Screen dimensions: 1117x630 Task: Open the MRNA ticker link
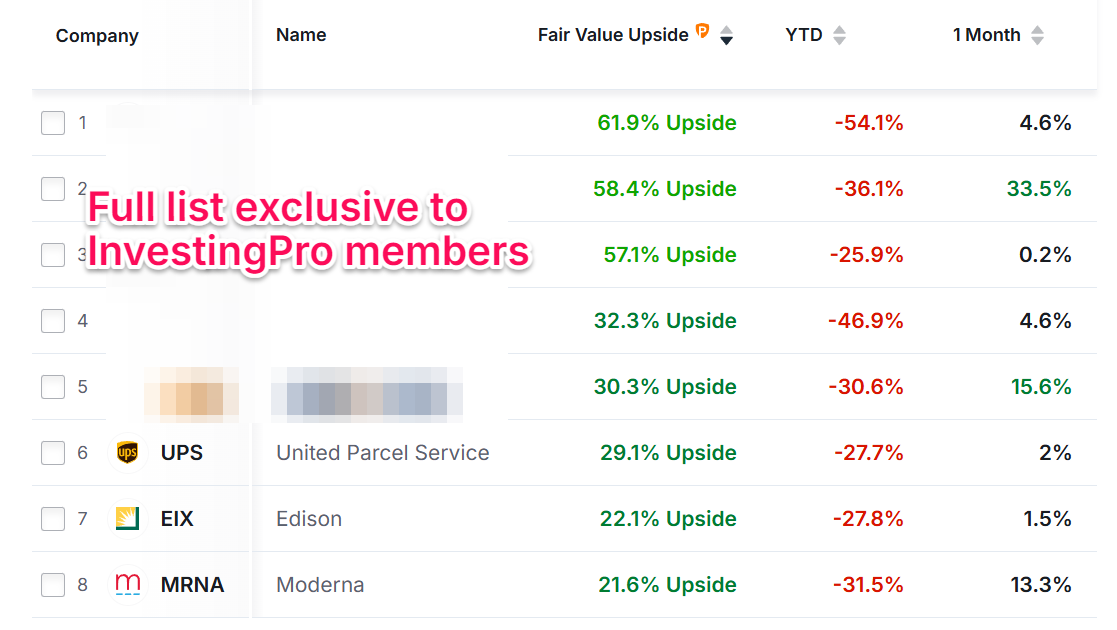pos(192,585)
